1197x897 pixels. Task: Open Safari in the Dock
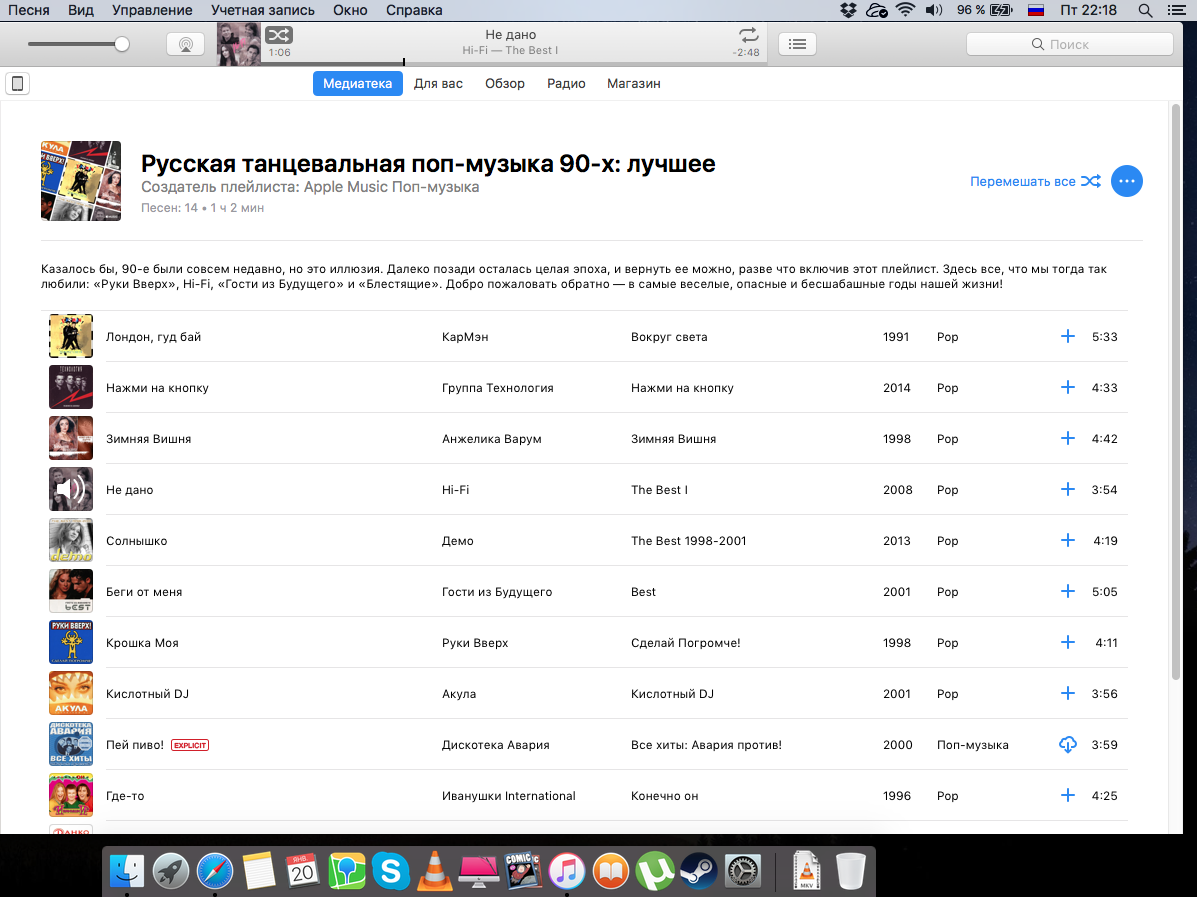[215, 871]
